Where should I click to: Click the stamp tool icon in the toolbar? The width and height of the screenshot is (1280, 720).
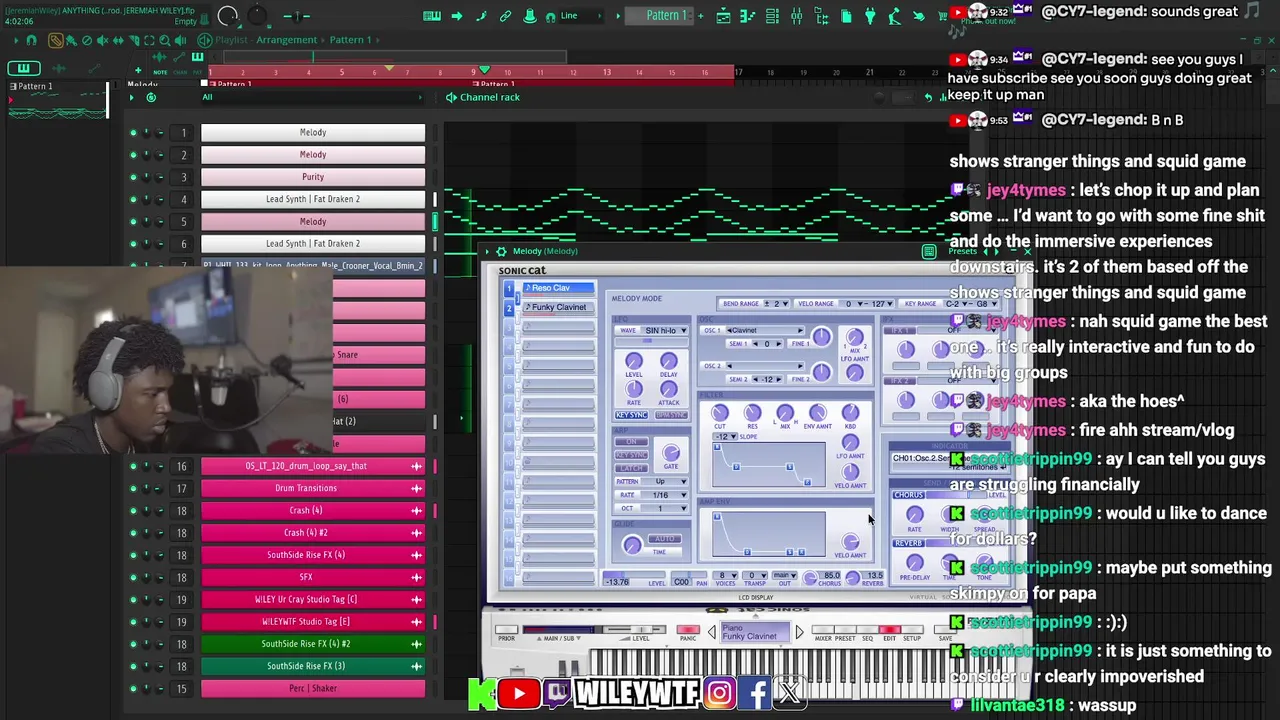click(x=529, y=16)
